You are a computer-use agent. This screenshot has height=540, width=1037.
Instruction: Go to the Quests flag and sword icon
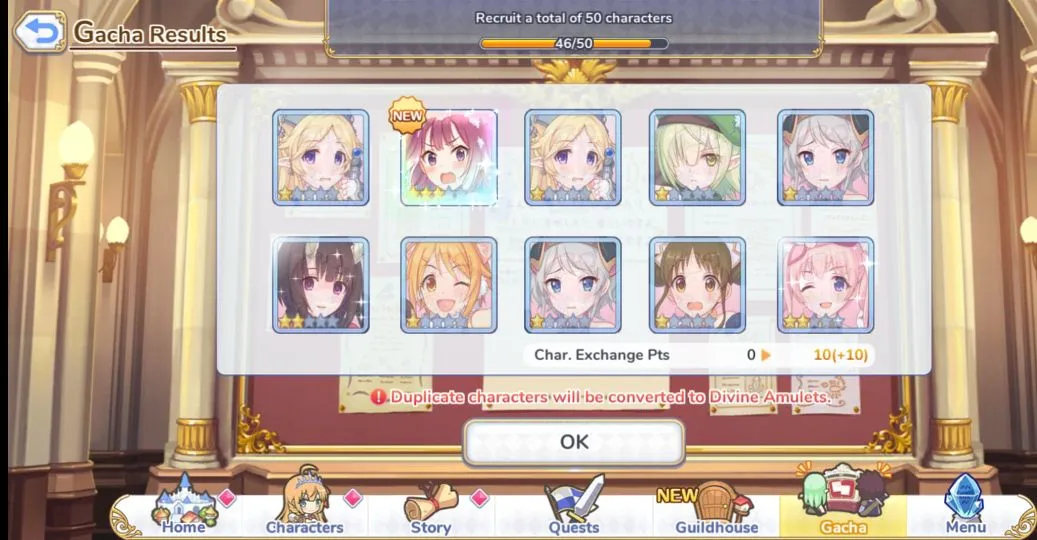(574, 506)
